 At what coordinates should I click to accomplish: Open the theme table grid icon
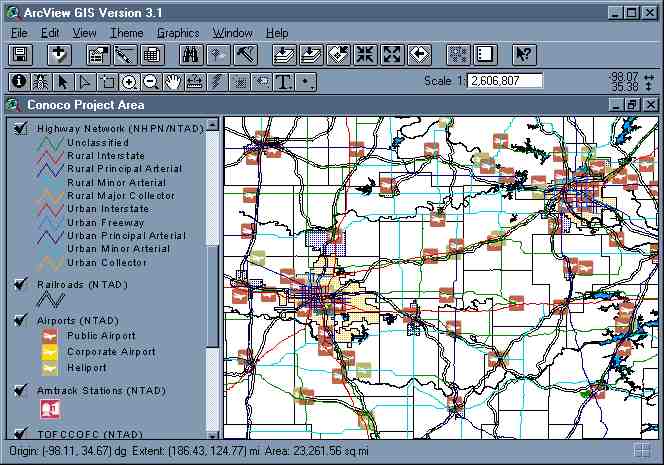coord(152,55)
